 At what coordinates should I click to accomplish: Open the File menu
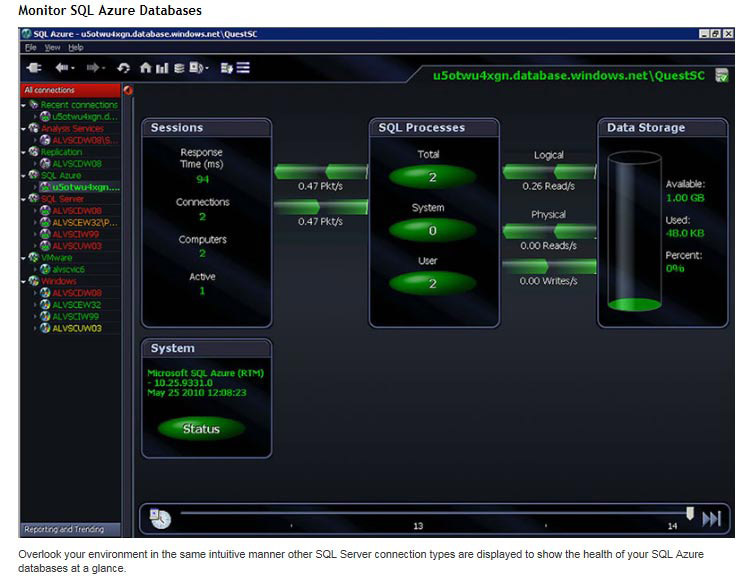pos(30,48)
